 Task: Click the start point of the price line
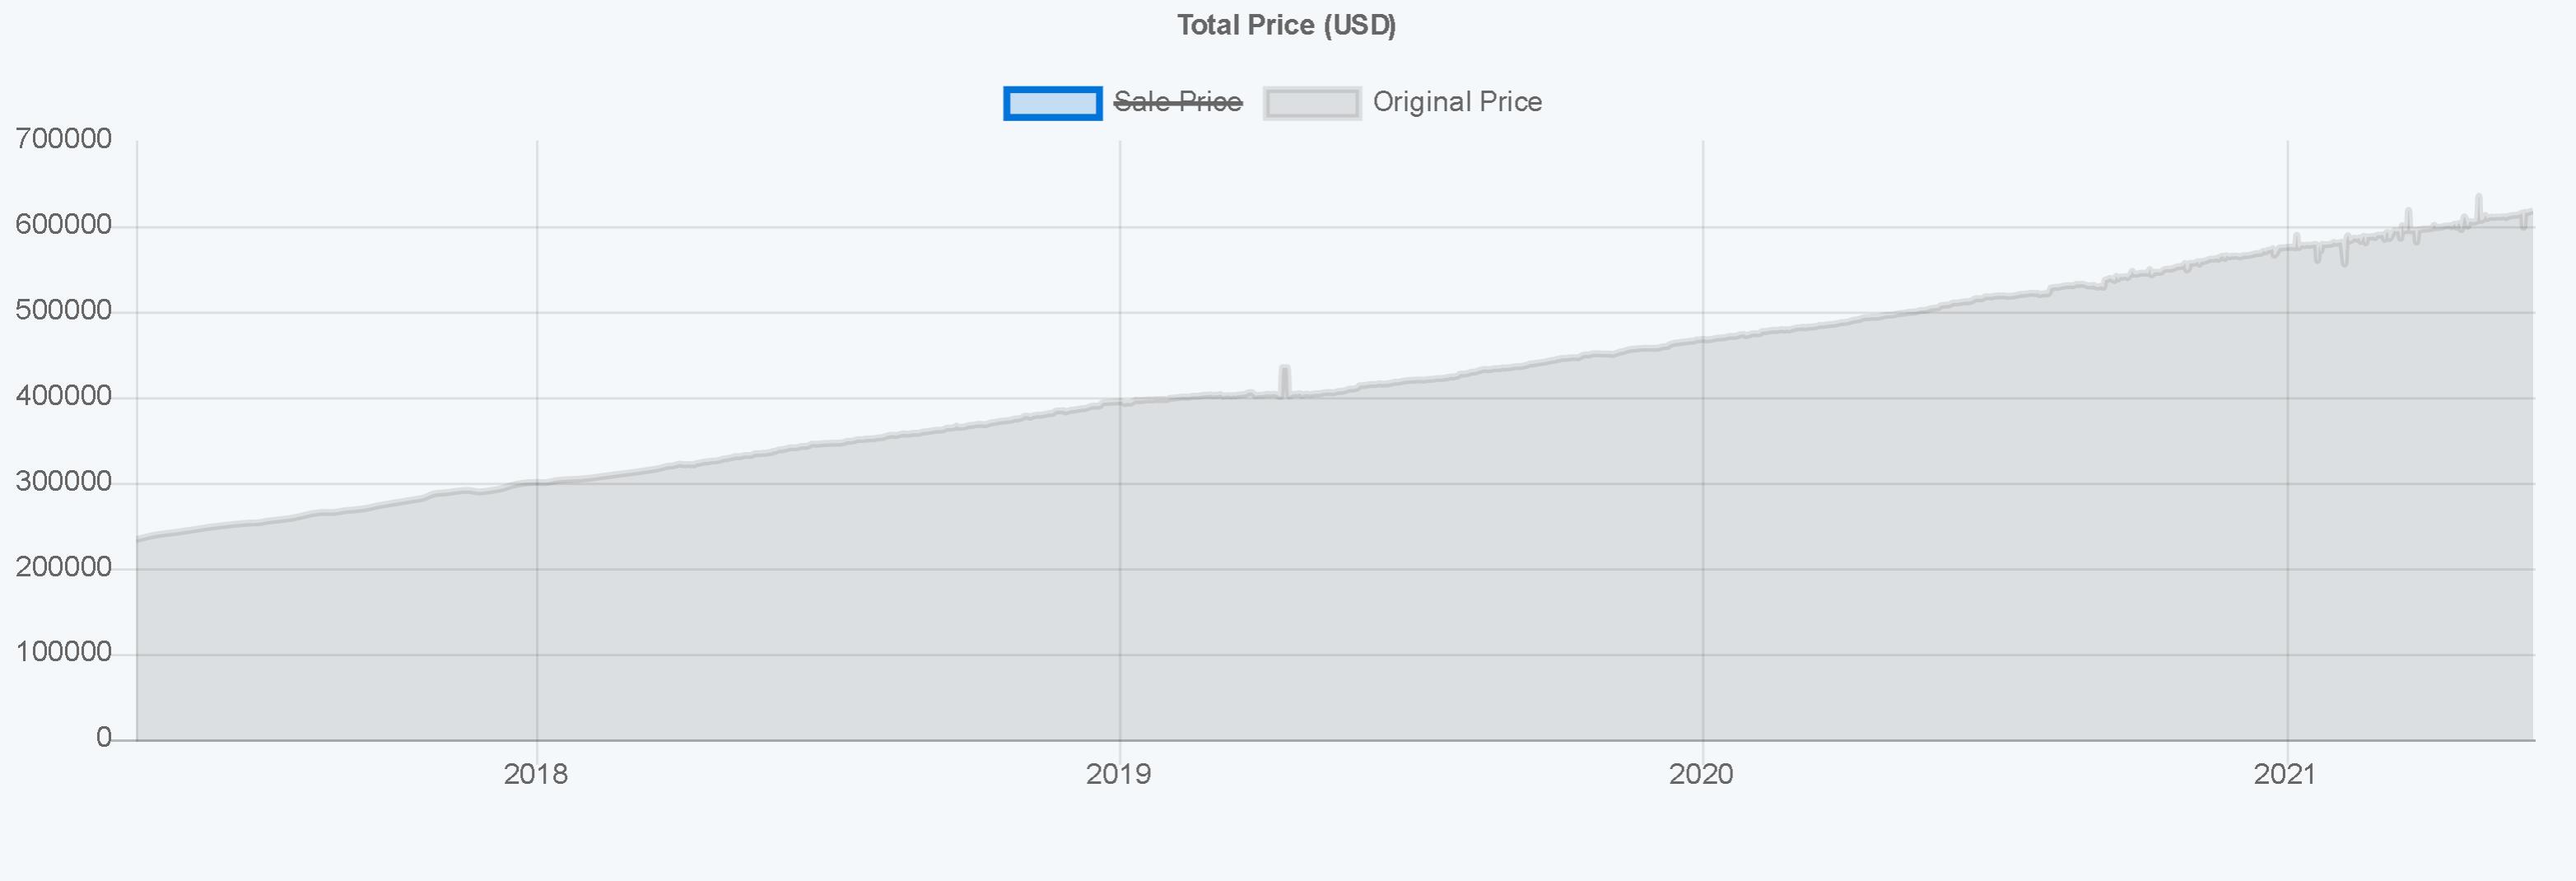pos(138,540)
